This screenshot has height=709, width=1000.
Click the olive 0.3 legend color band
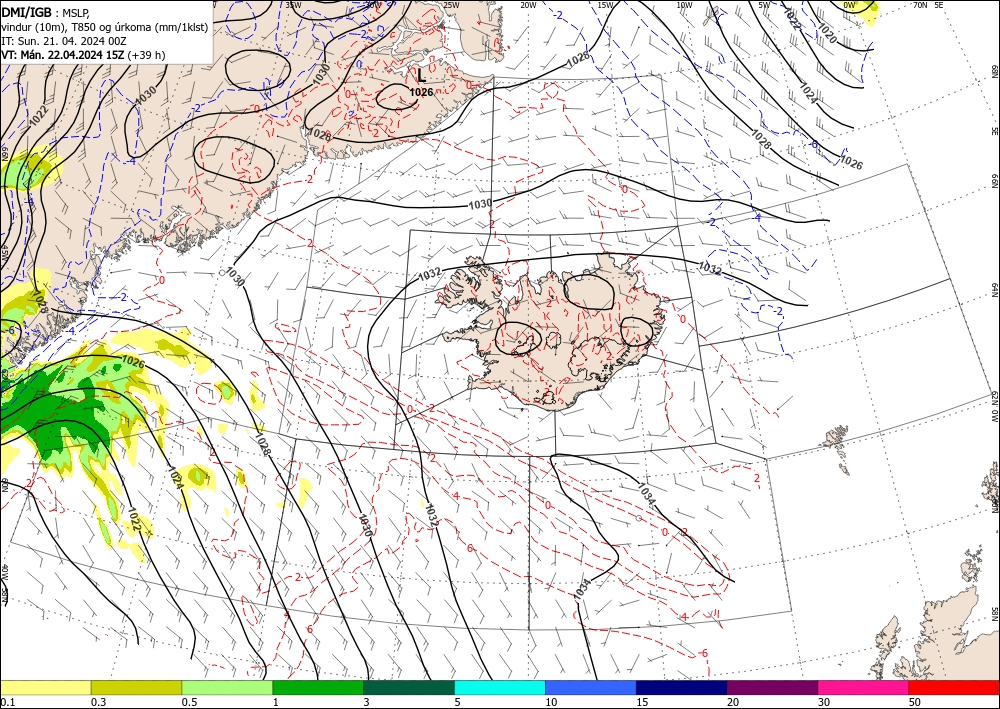click(x=136, y=687)
